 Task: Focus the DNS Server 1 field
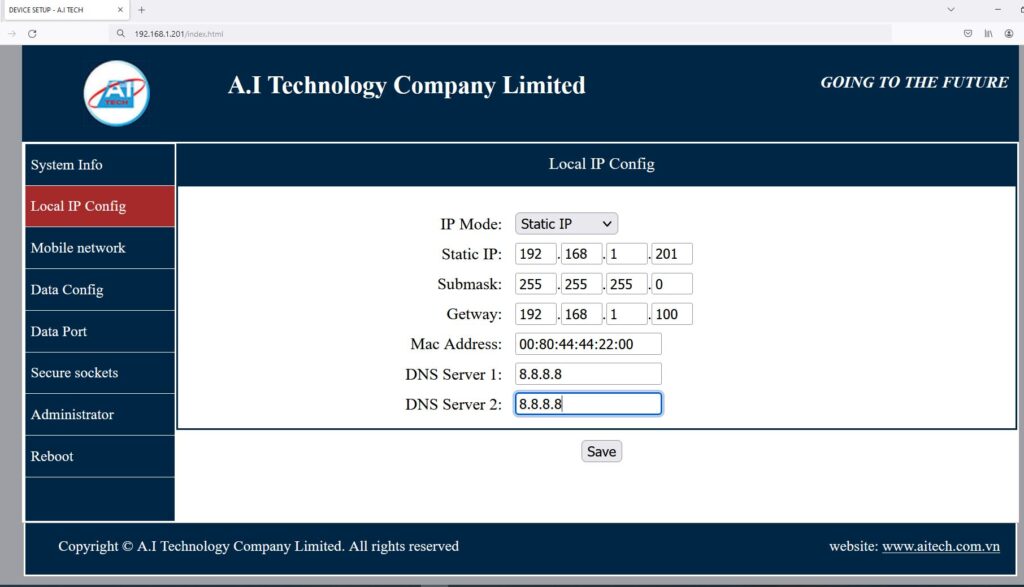(x=588, y=374)
